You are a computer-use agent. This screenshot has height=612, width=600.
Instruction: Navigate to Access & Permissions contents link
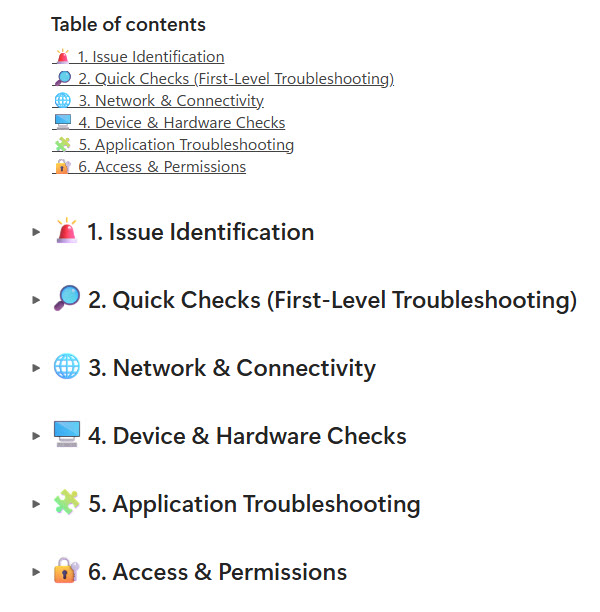162,167
